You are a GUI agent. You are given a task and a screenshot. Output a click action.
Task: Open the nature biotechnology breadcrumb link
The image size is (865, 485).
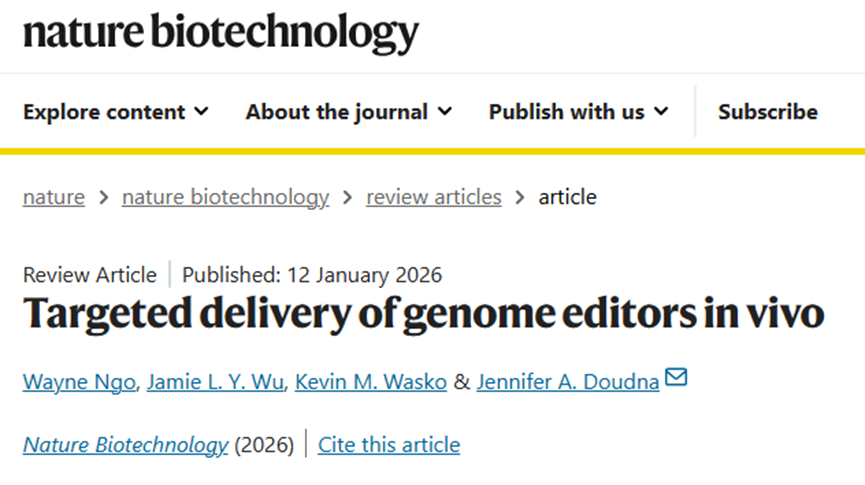click(226, 197)
